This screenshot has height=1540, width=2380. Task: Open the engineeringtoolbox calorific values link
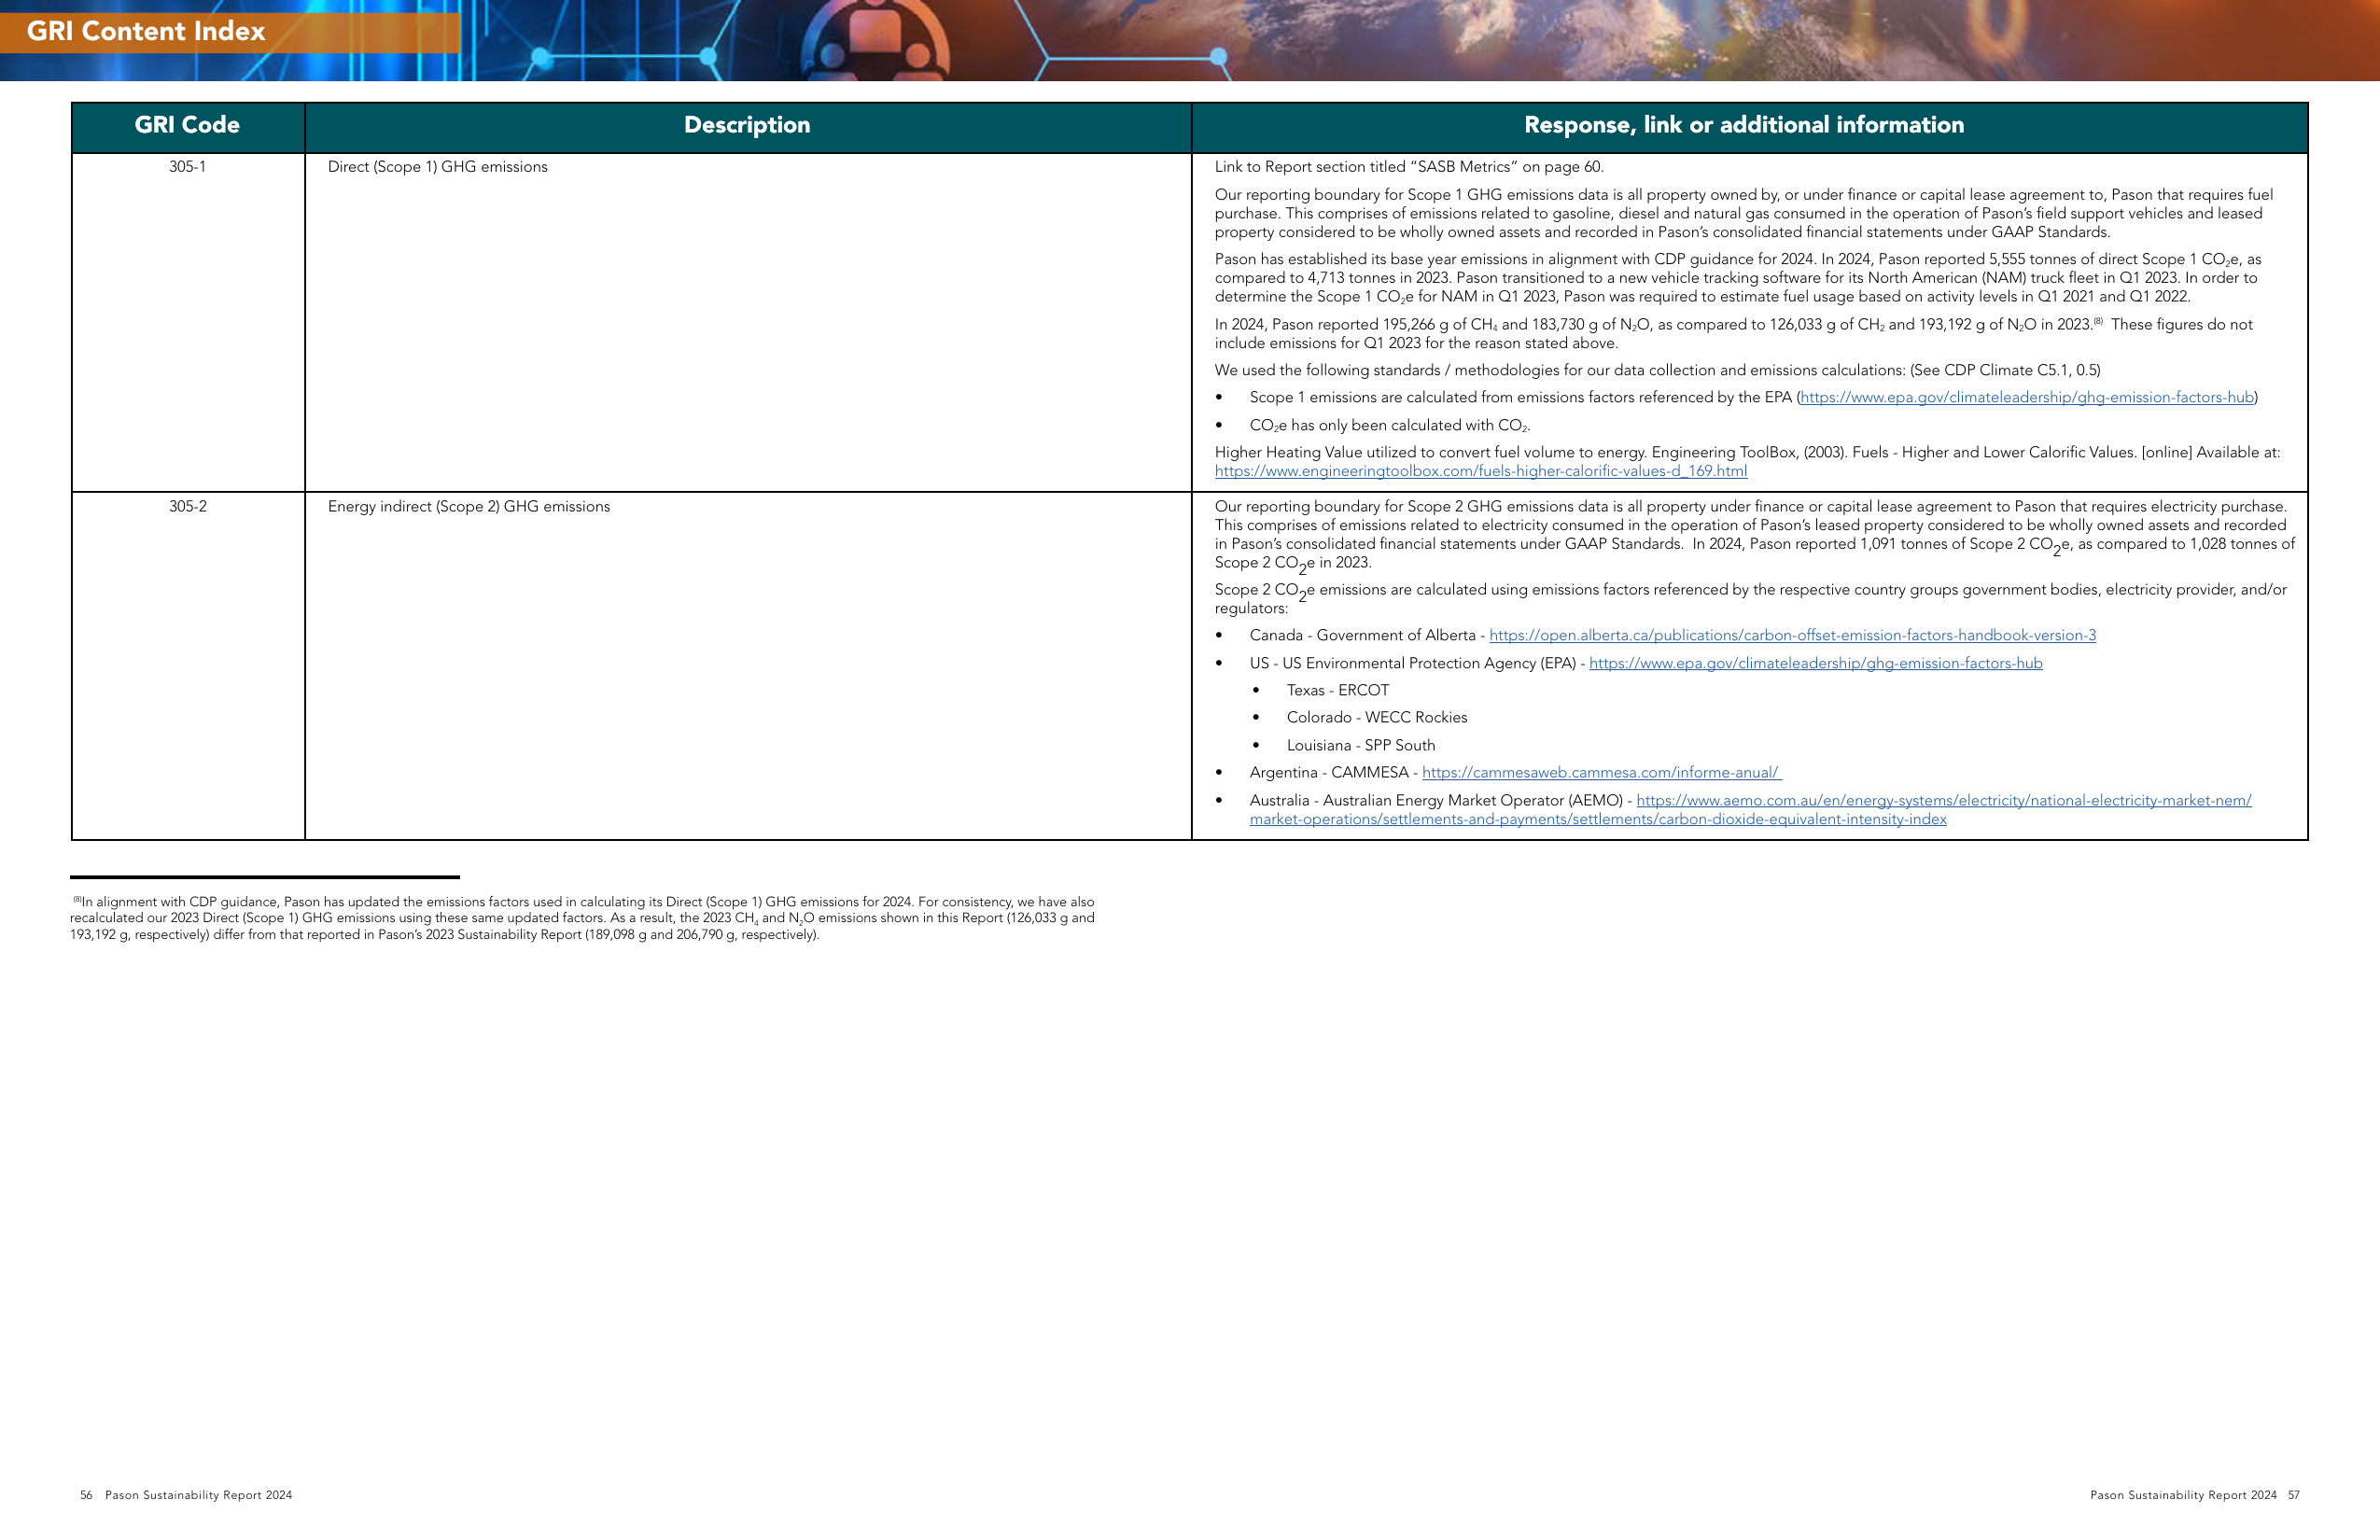click(x=1481, y=471)
